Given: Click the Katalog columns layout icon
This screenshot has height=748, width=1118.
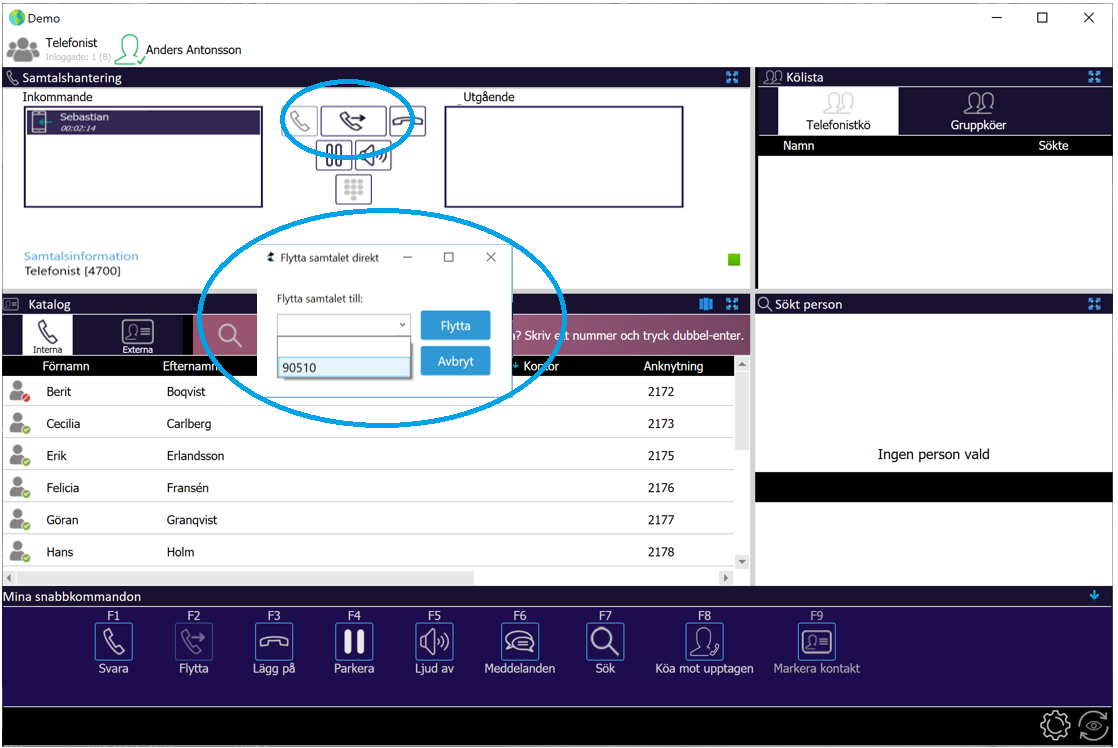Looking at the screenshot, I should [x=706, y=304].
